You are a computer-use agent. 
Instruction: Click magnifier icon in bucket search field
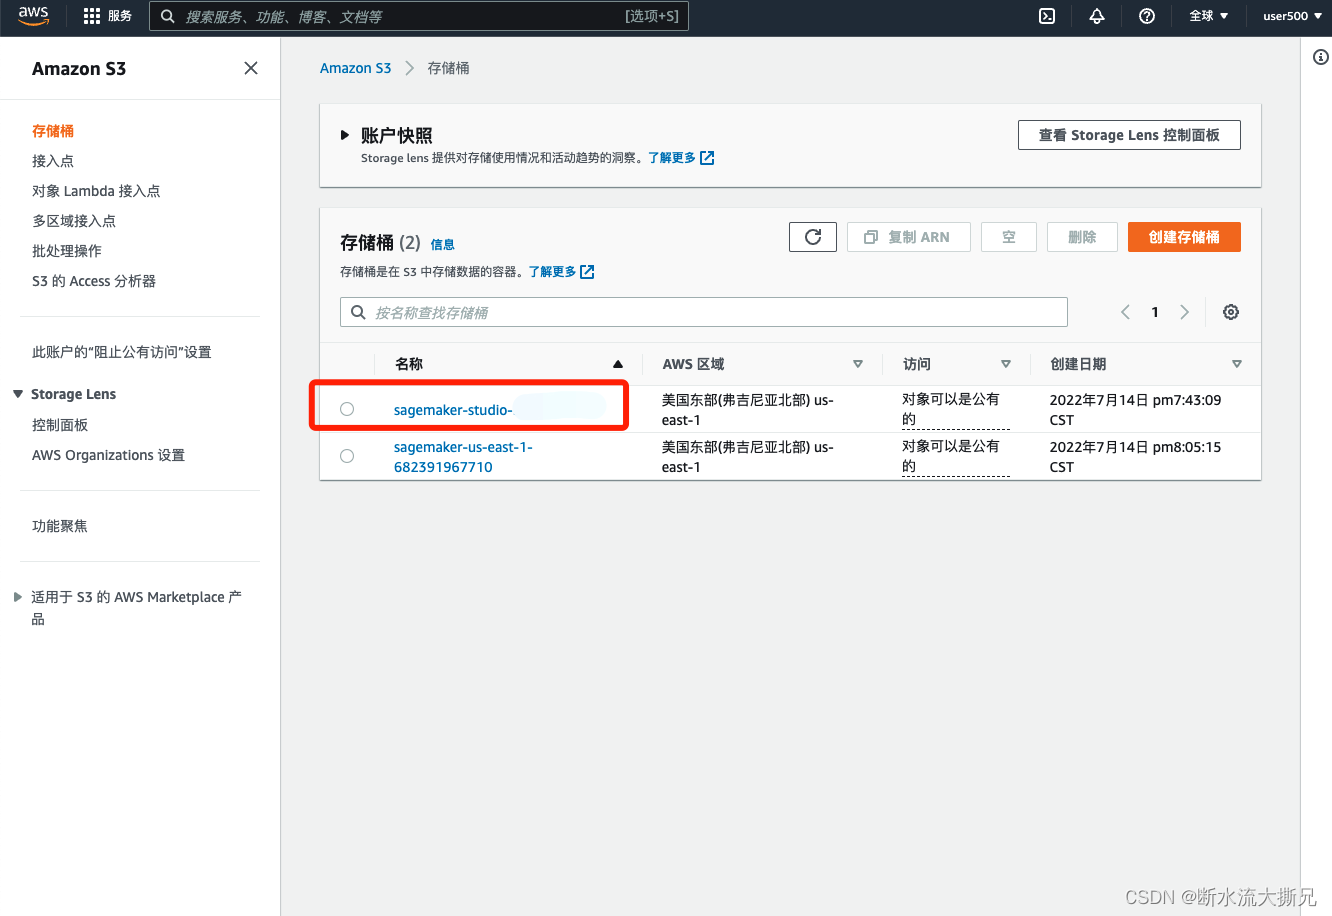tap(358, 312)
